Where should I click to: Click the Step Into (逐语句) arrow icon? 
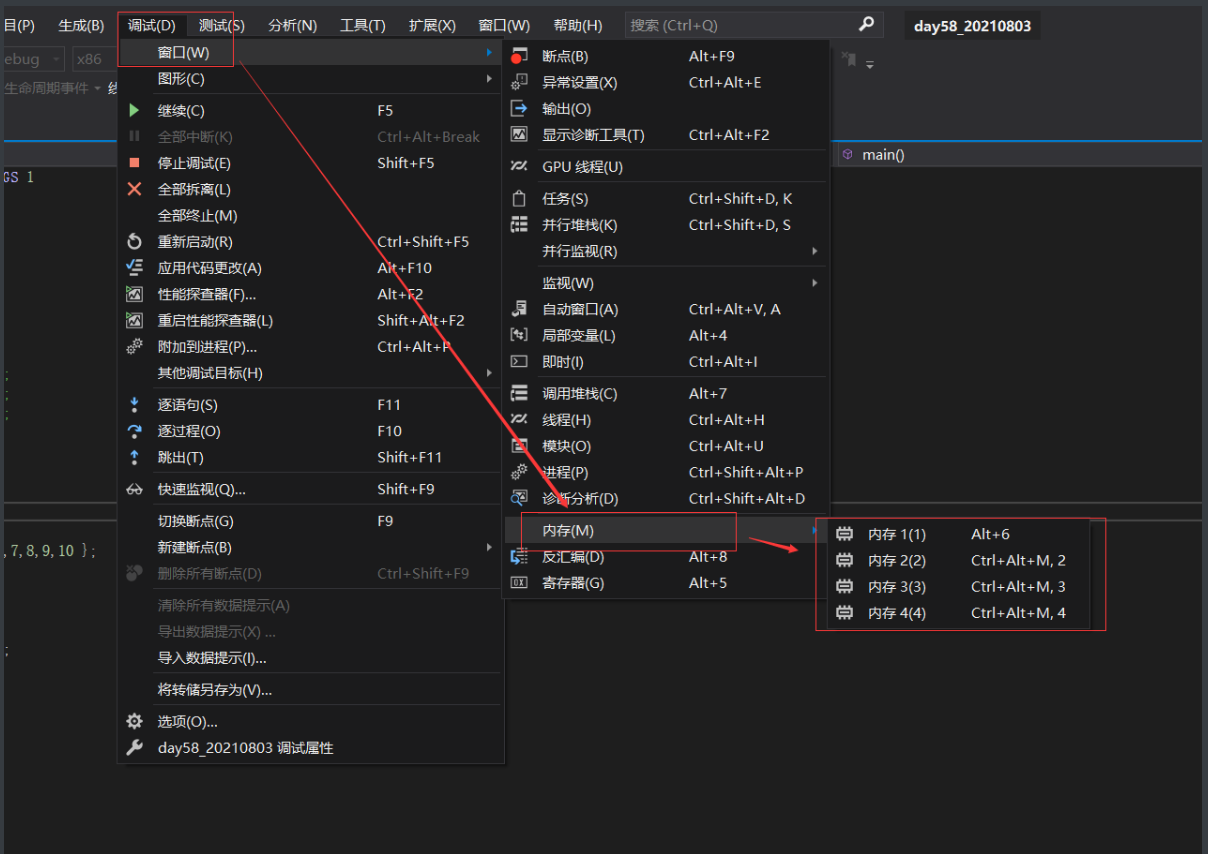pyautogui.click(x=134, y=405)
